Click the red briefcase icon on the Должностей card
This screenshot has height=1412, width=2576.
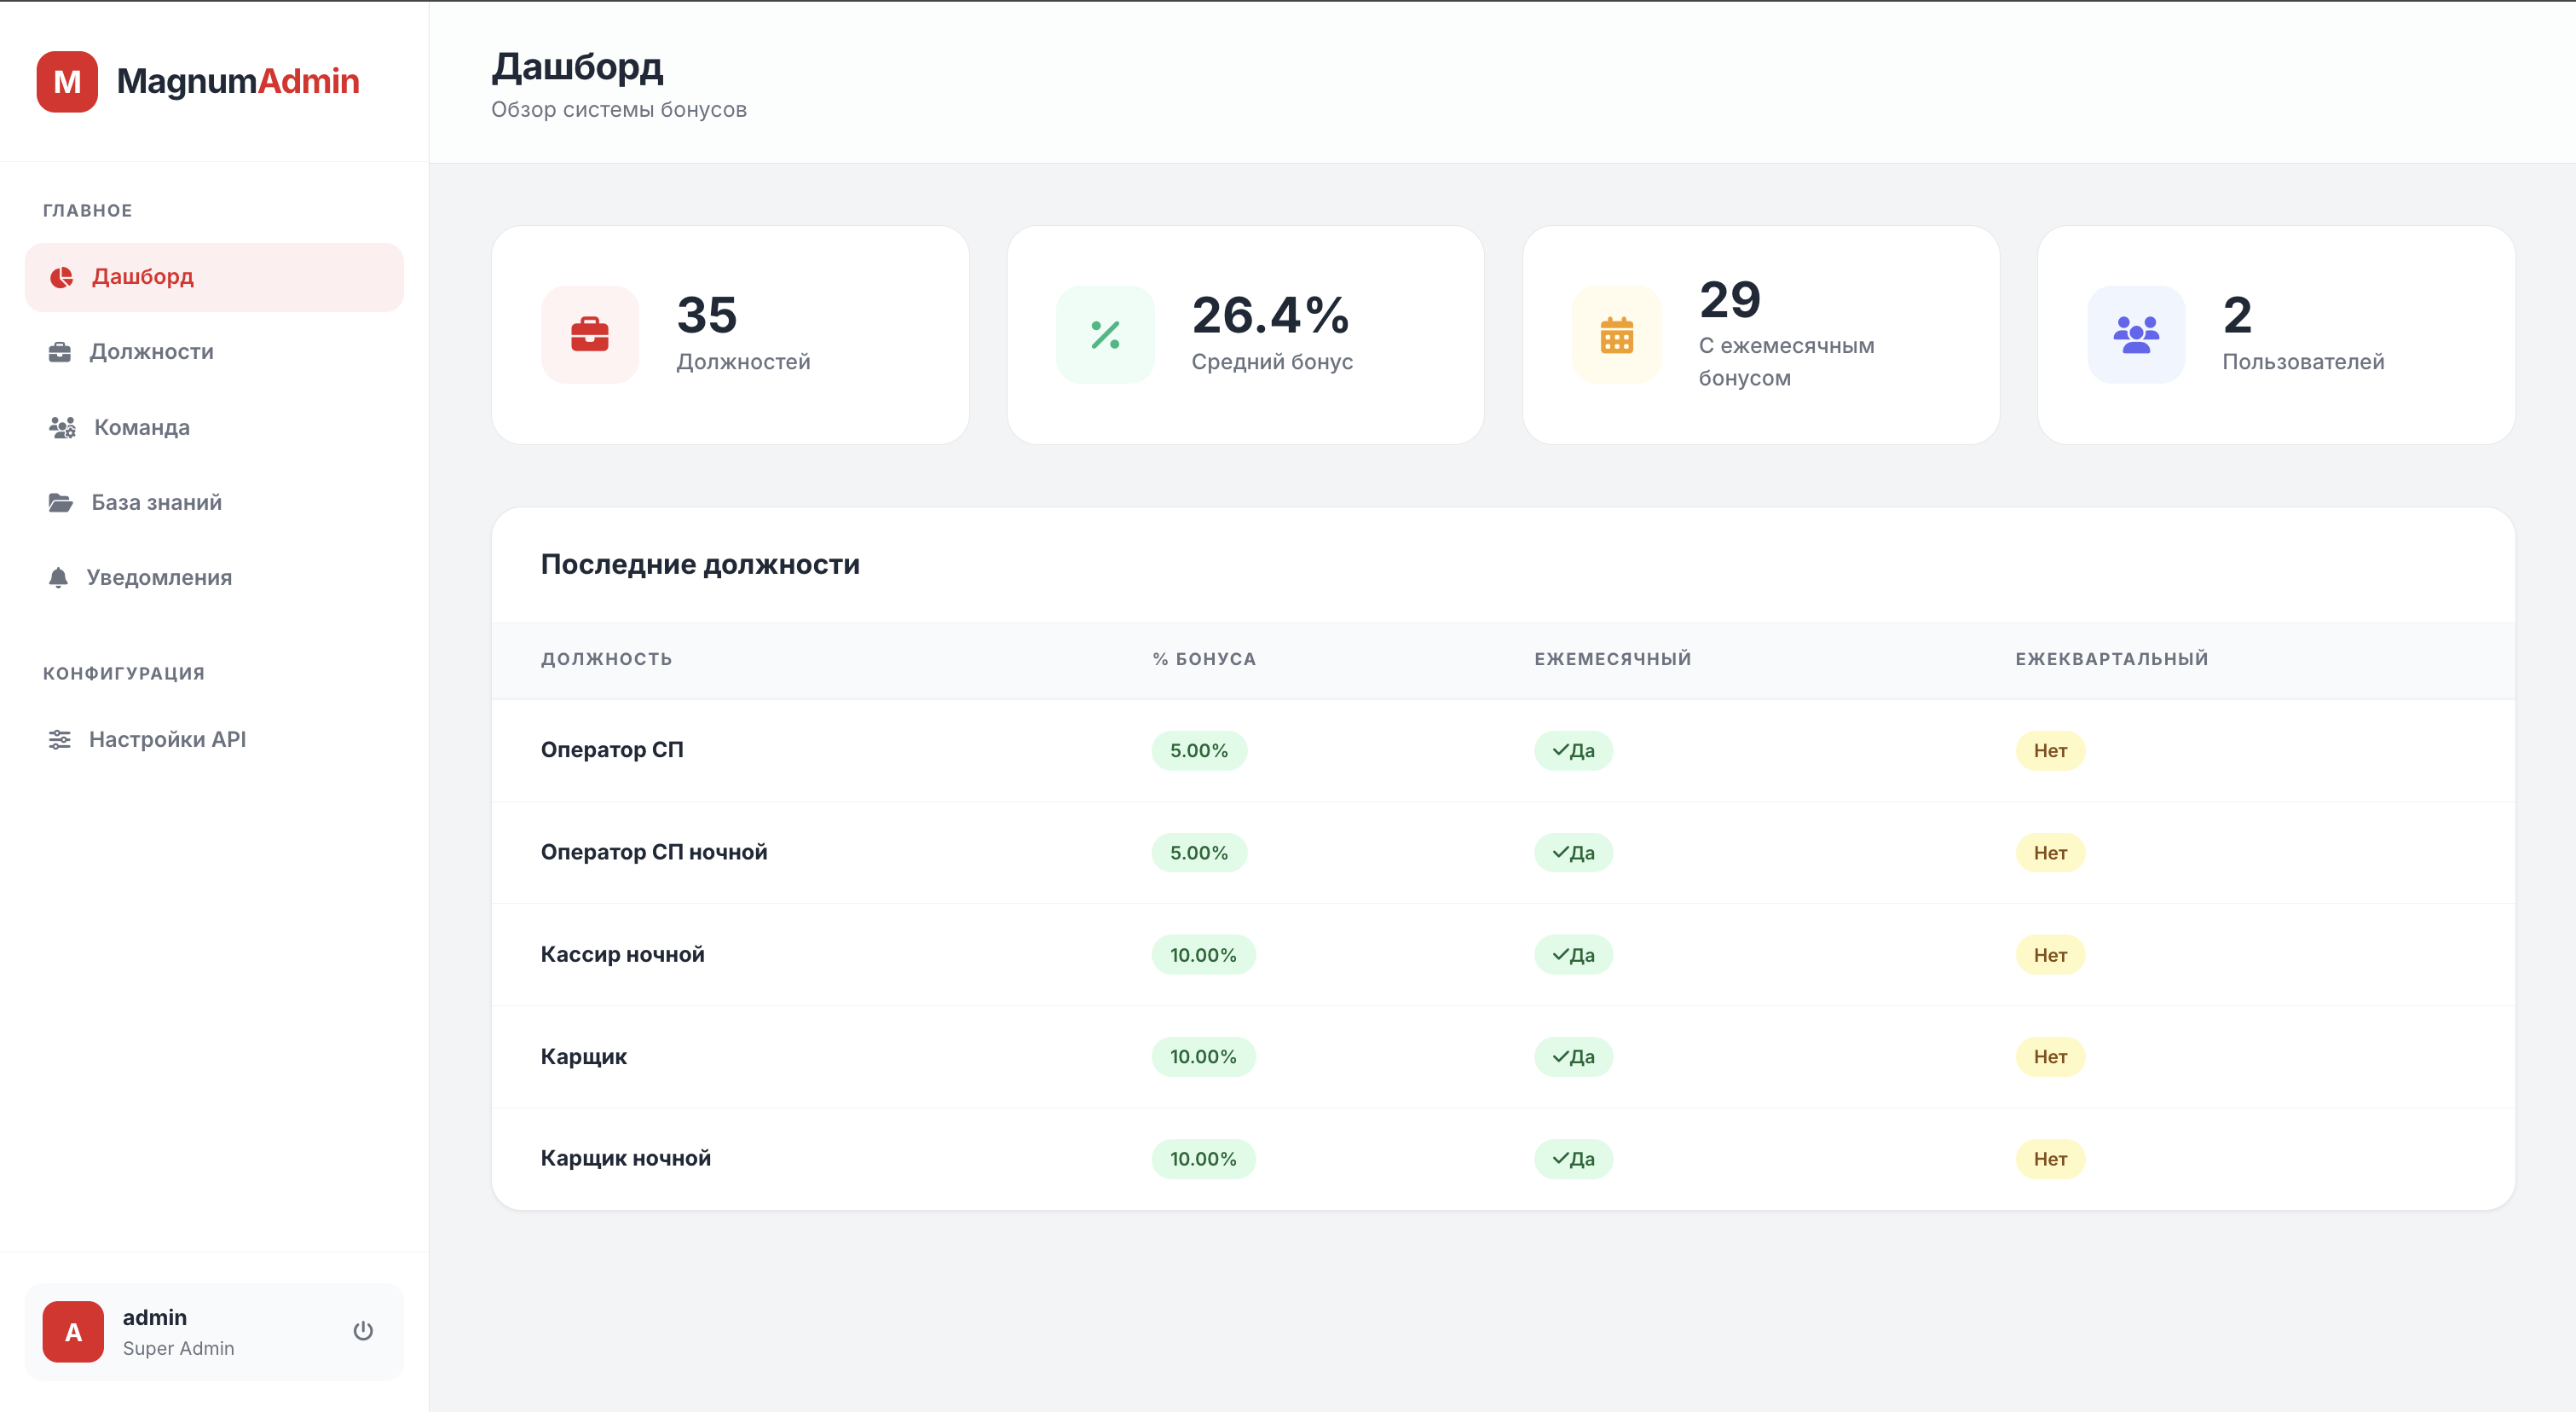click(590, 334)
